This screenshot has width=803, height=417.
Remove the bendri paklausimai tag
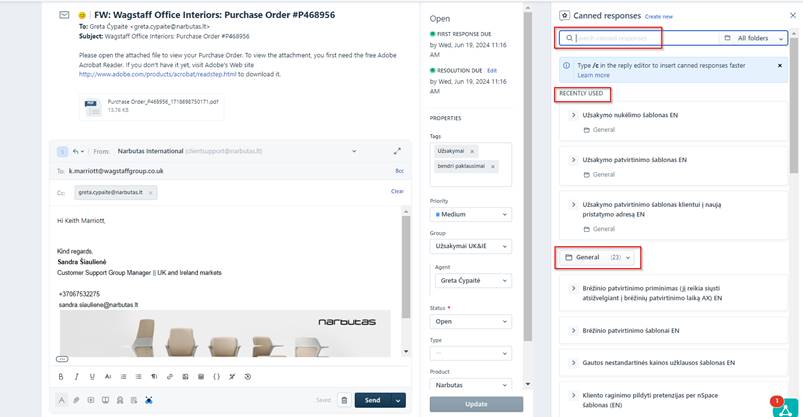coord(493,166)
